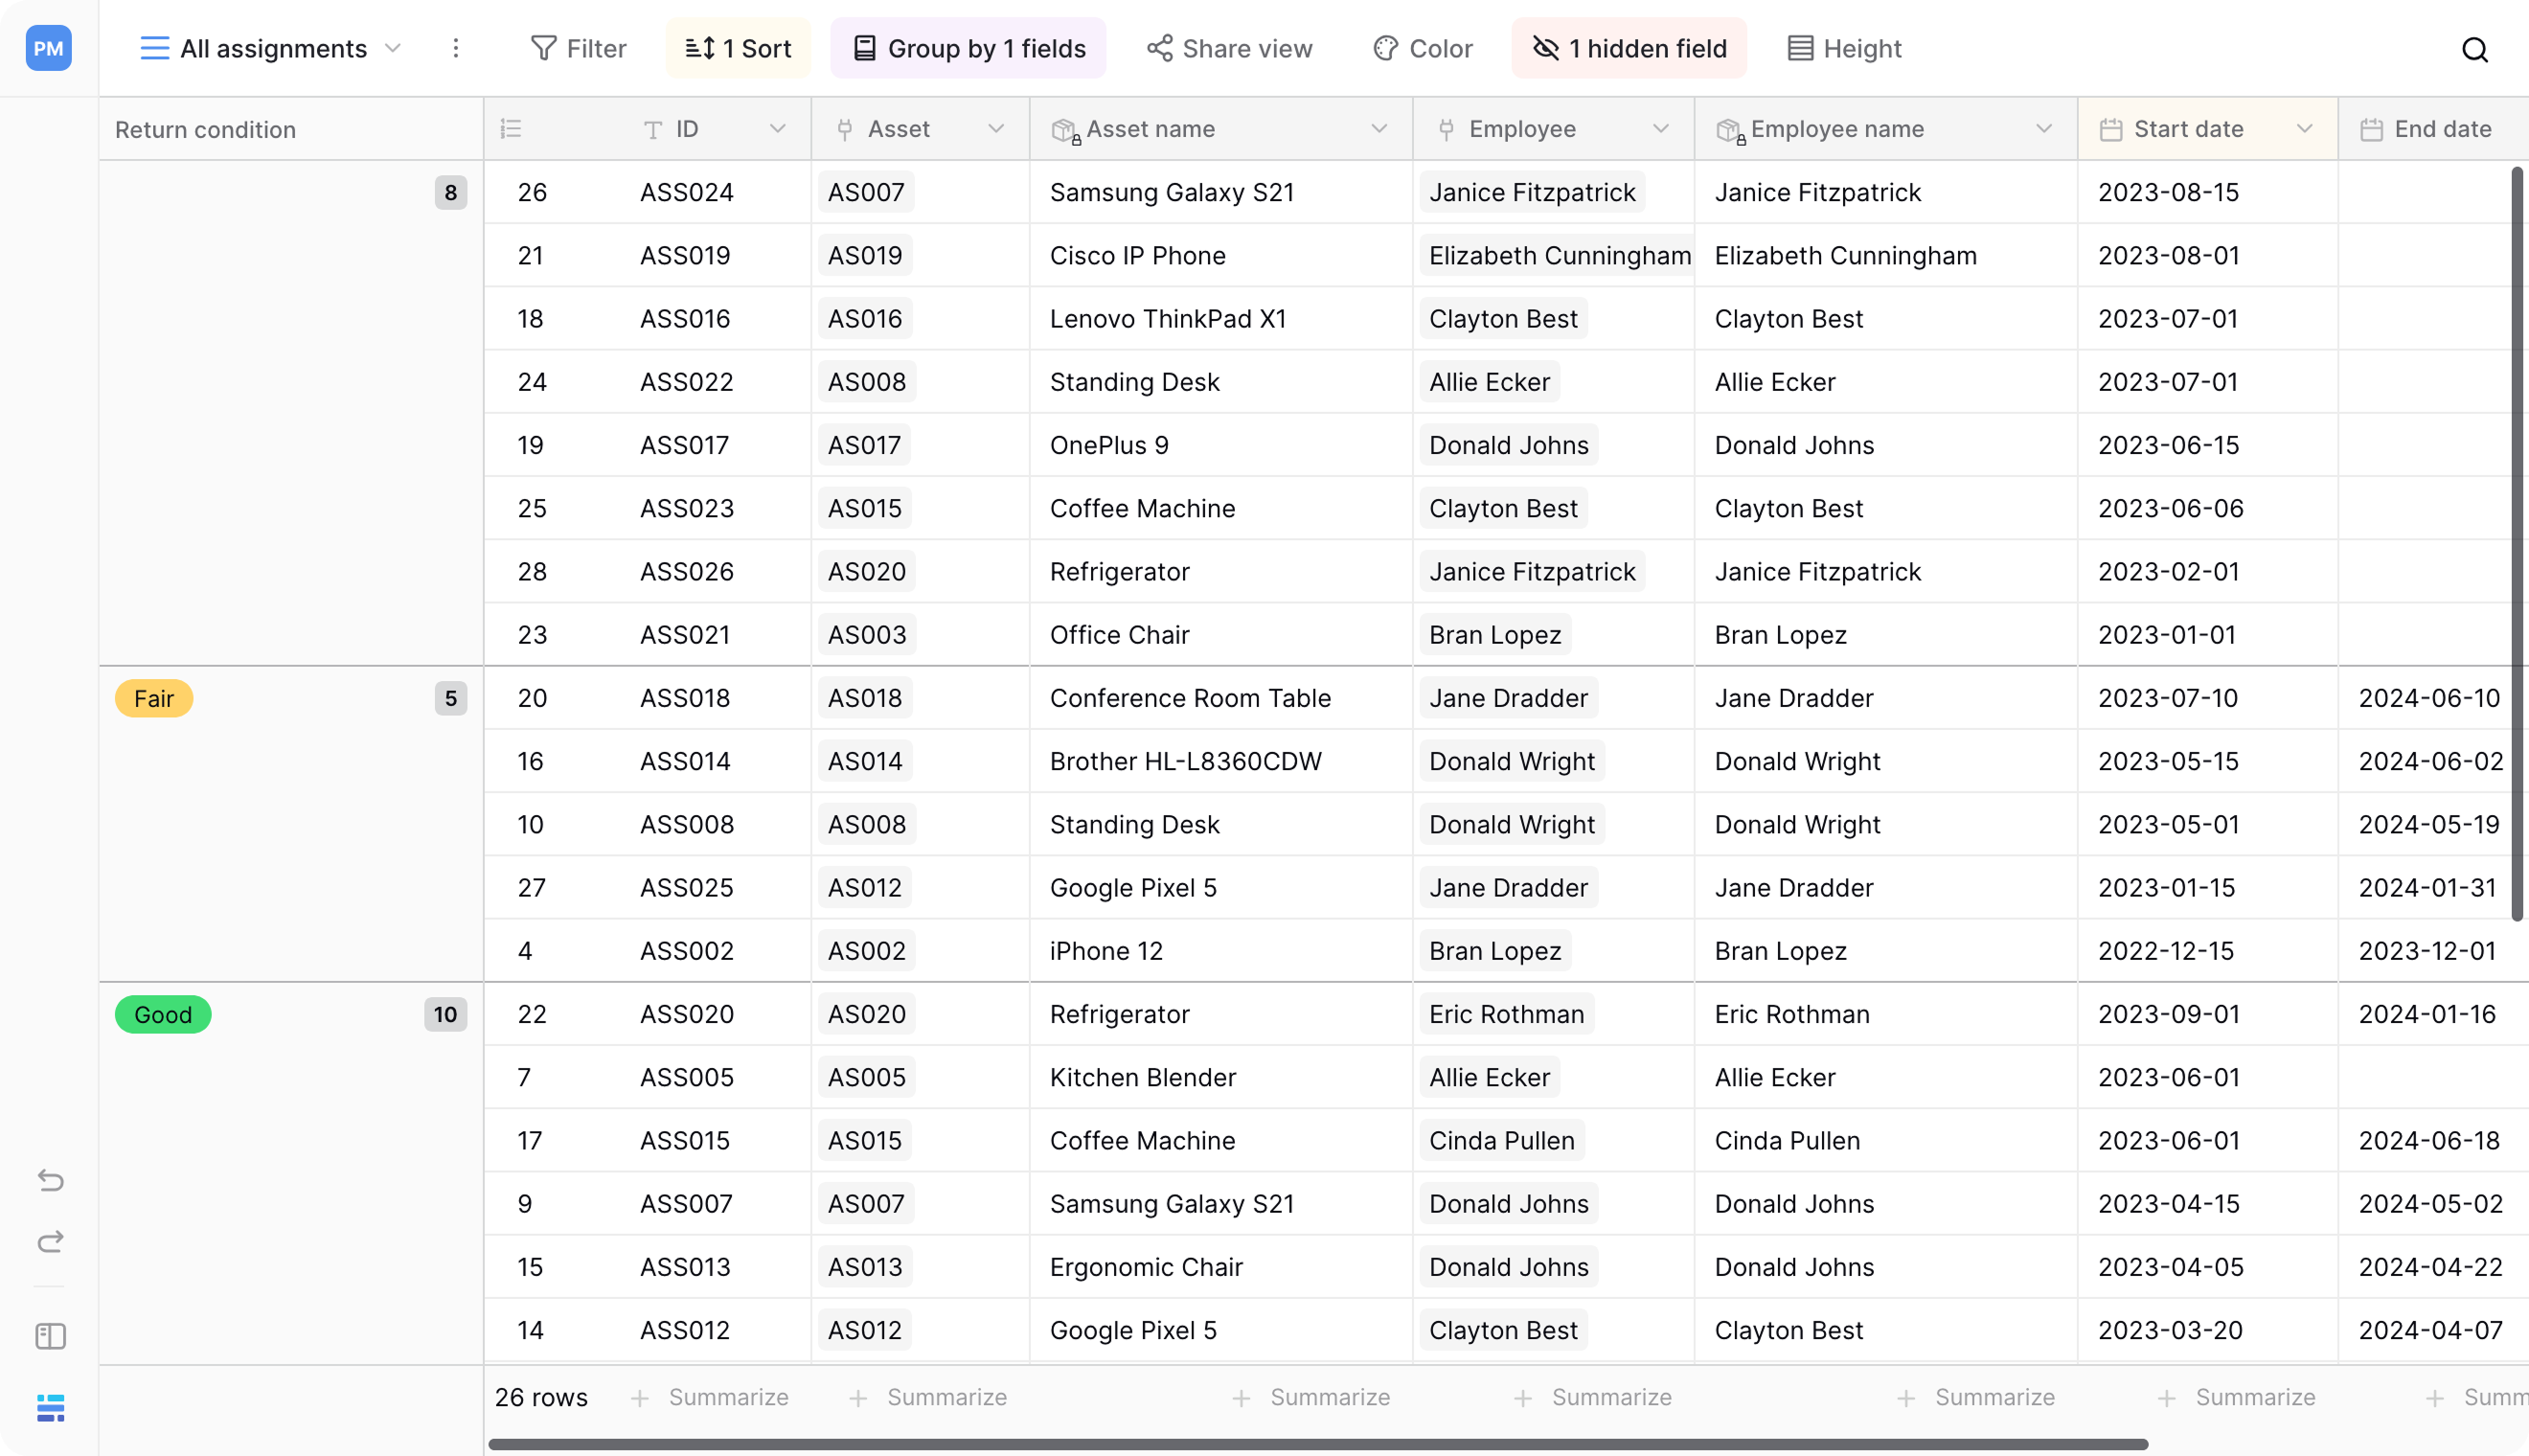Open the Color options
Image resolution: width=2529 pixels, height=1456 pixels.
point(1422,48)
